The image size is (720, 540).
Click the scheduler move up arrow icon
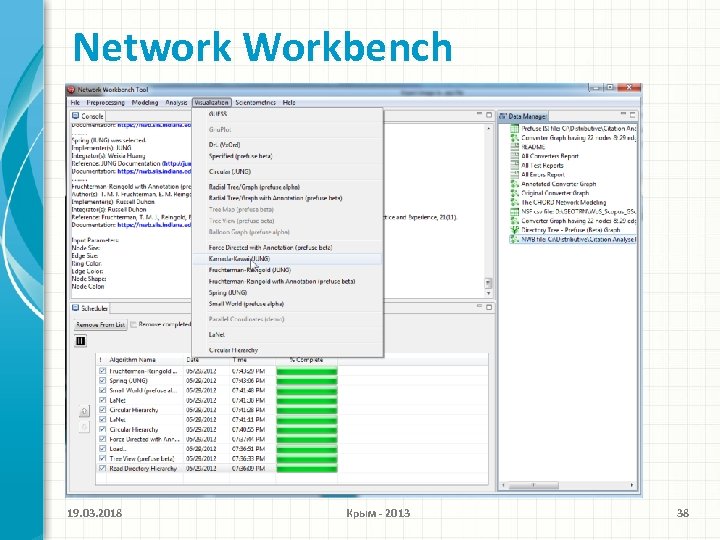coord(84,411)
